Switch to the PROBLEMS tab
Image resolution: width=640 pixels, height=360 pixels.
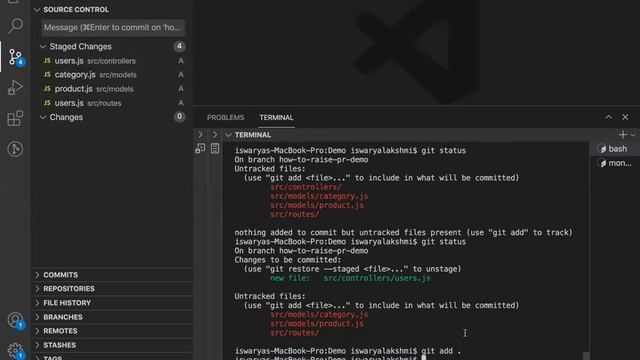(225, 118)
